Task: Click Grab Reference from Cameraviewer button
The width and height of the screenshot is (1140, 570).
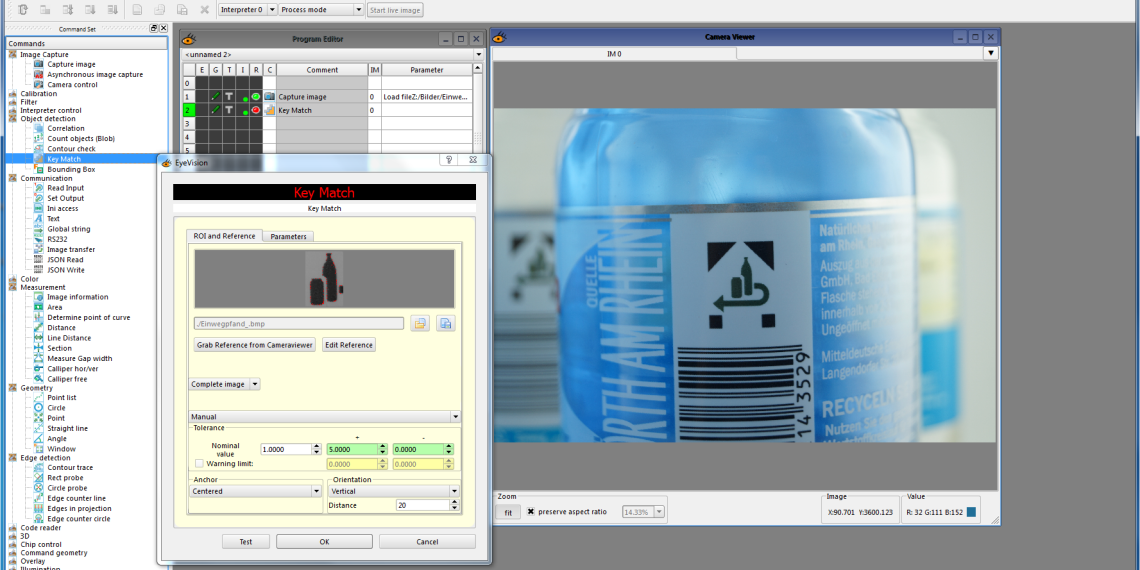Action: click(255, 345)
